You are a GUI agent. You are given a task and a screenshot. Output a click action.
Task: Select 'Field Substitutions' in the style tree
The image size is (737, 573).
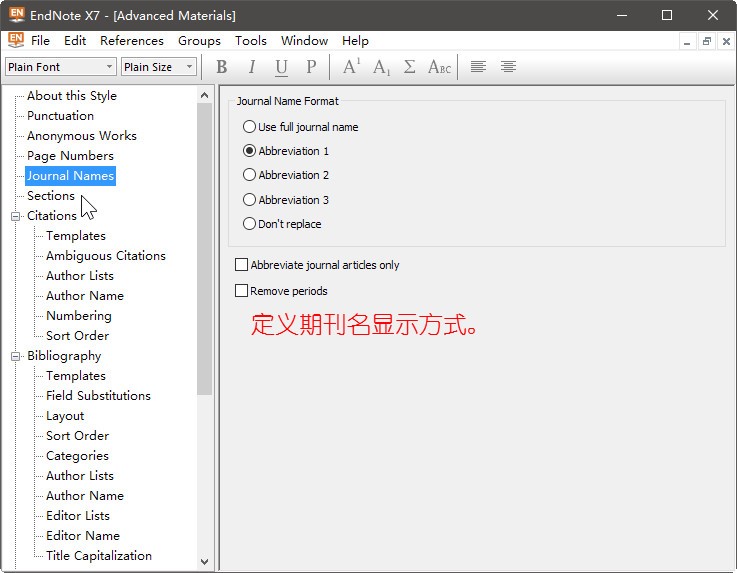click(x=98, y=396)
